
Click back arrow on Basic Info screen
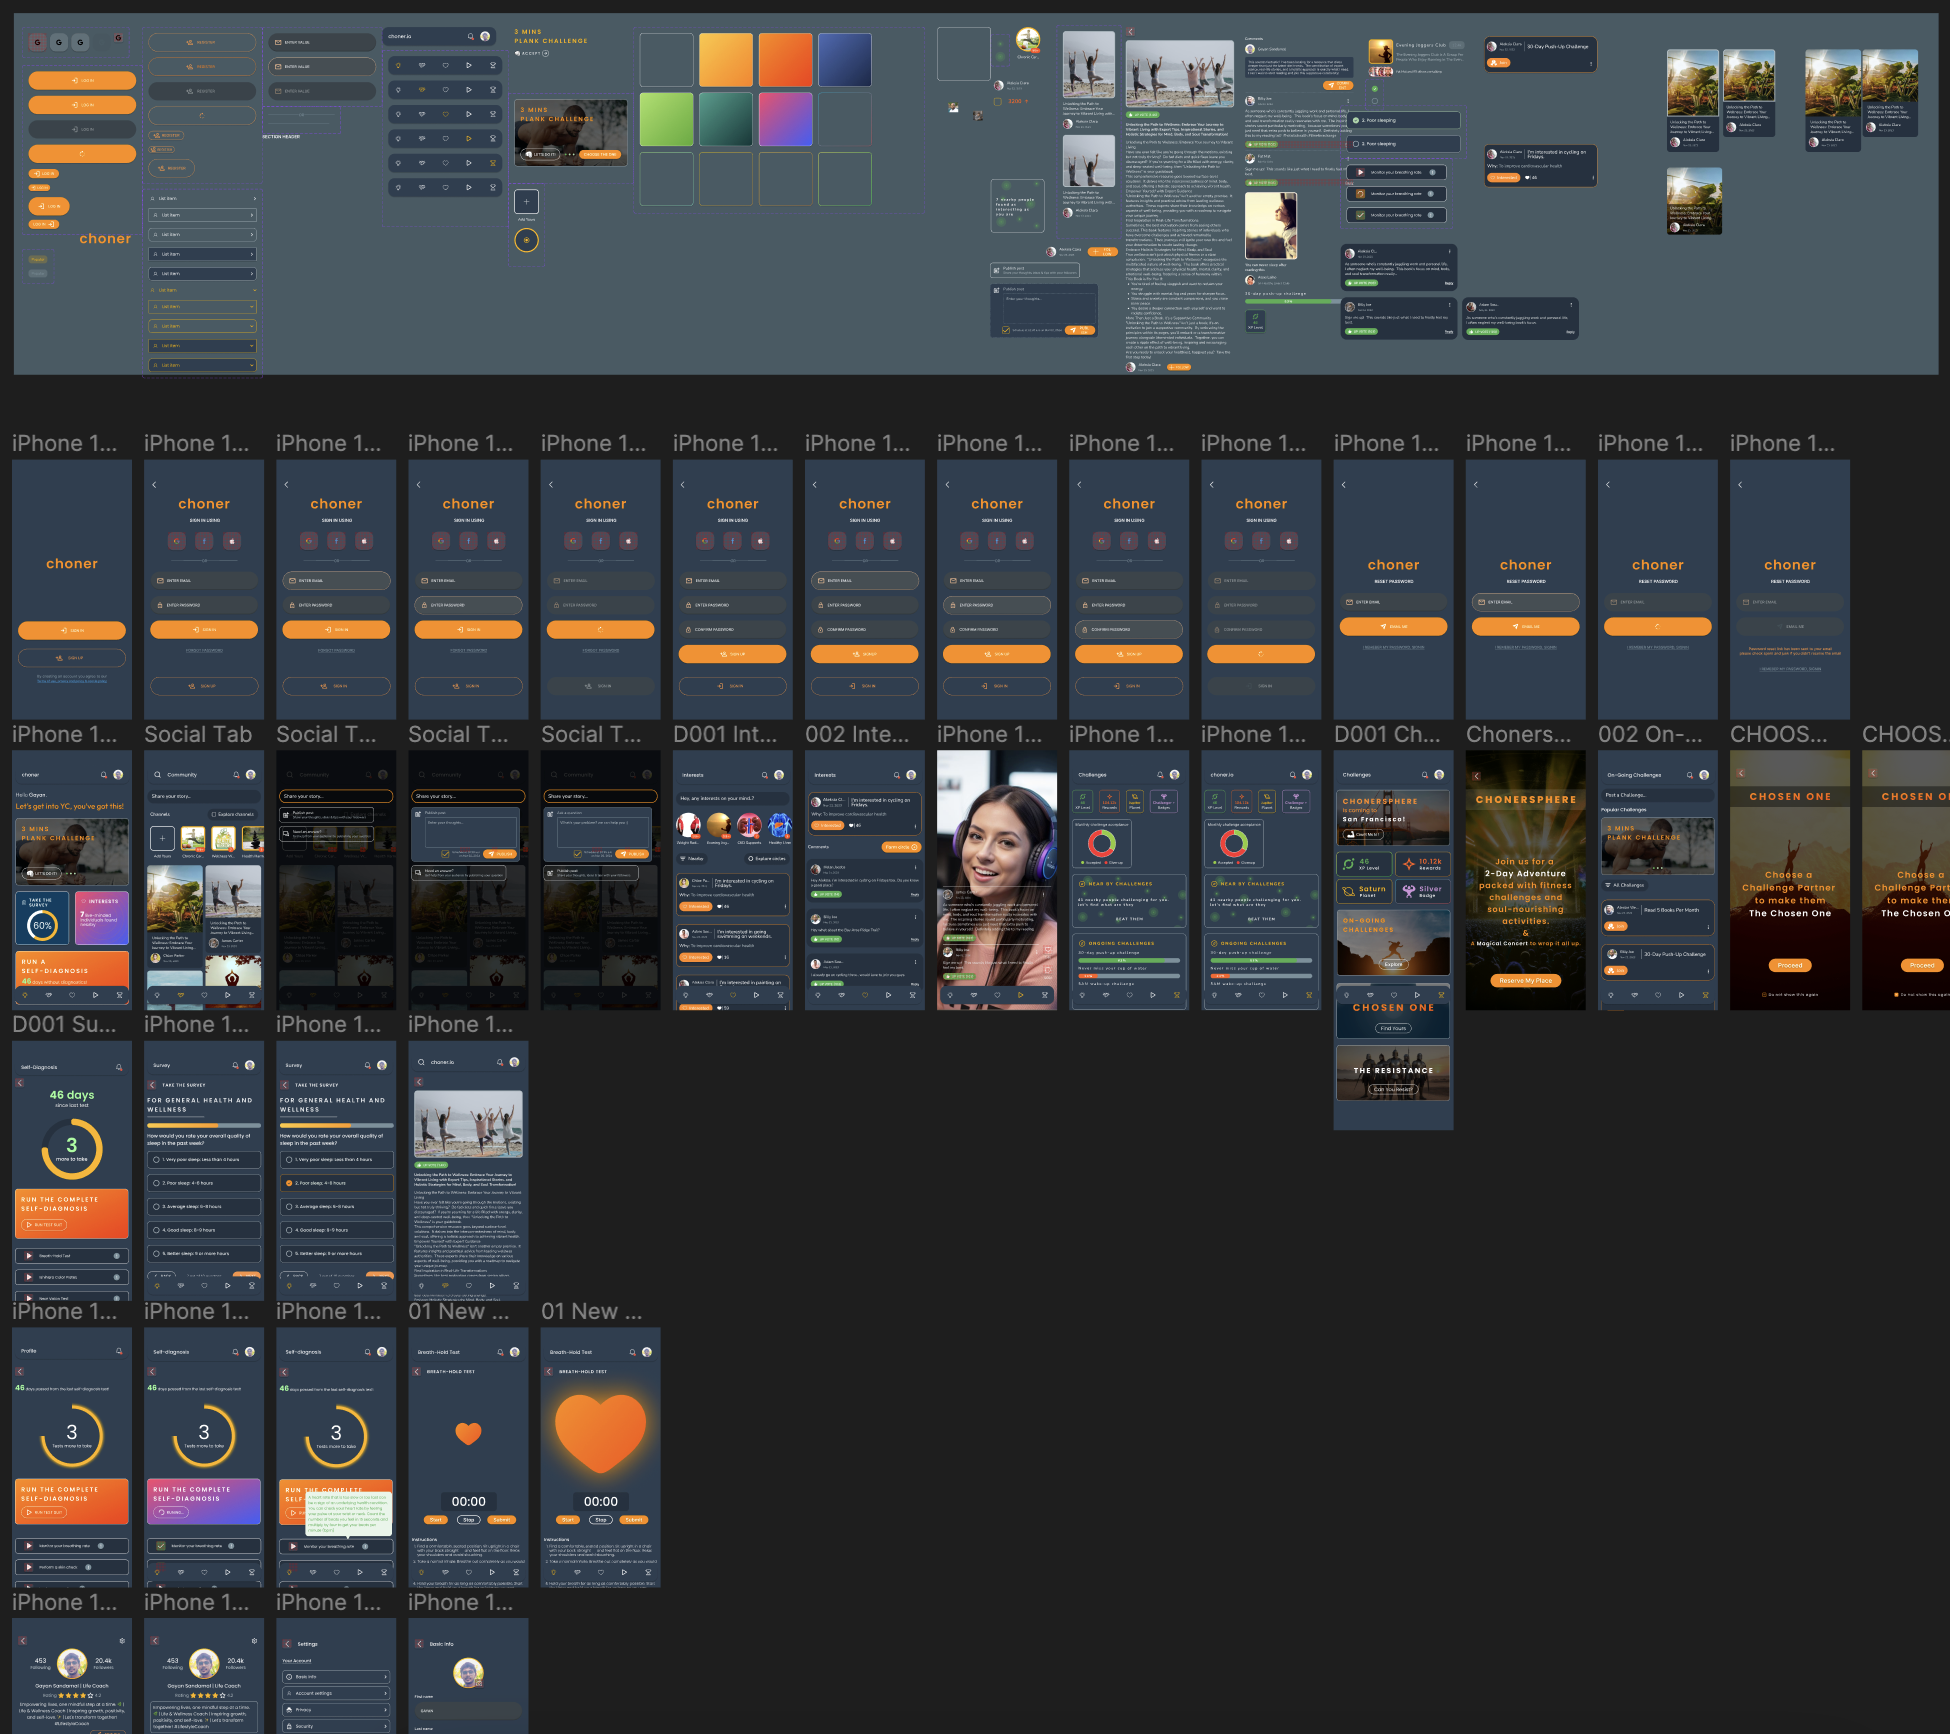[x=419, y=1643]
